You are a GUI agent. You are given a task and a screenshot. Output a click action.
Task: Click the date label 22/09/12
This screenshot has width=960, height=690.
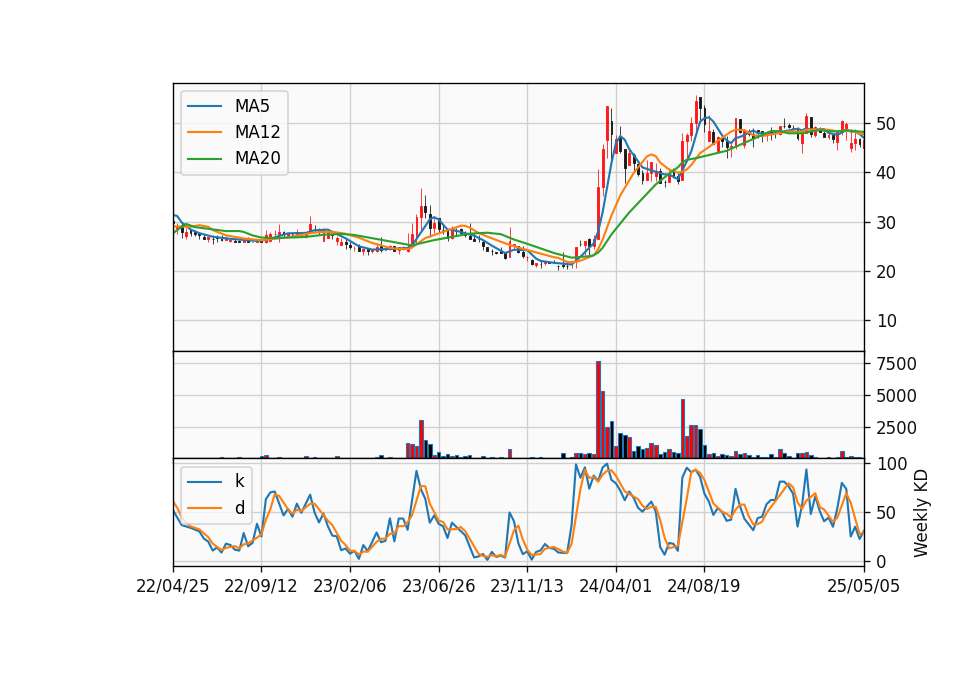pos(261,586)
